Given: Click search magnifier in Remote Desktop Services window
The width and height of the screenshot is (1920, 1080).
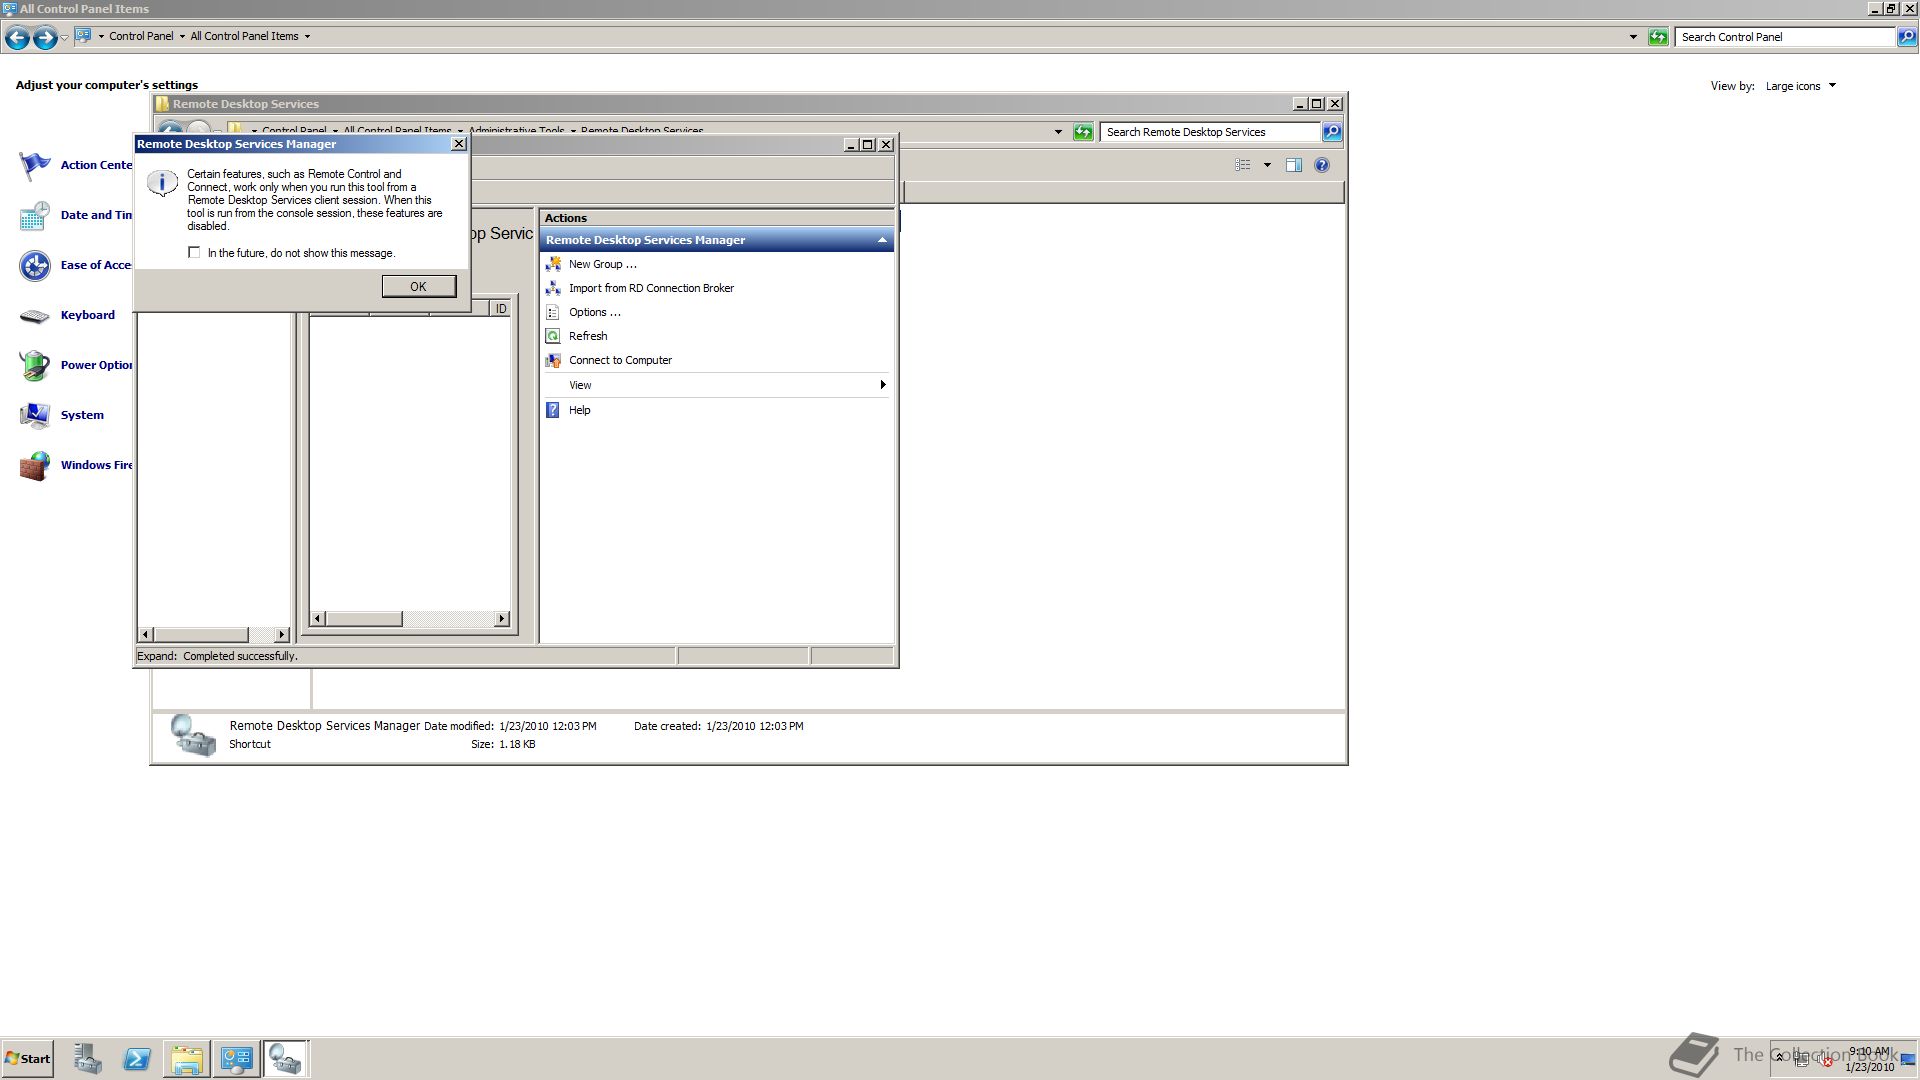Looking at the screenshot, I should click(x=1332, y=132).
